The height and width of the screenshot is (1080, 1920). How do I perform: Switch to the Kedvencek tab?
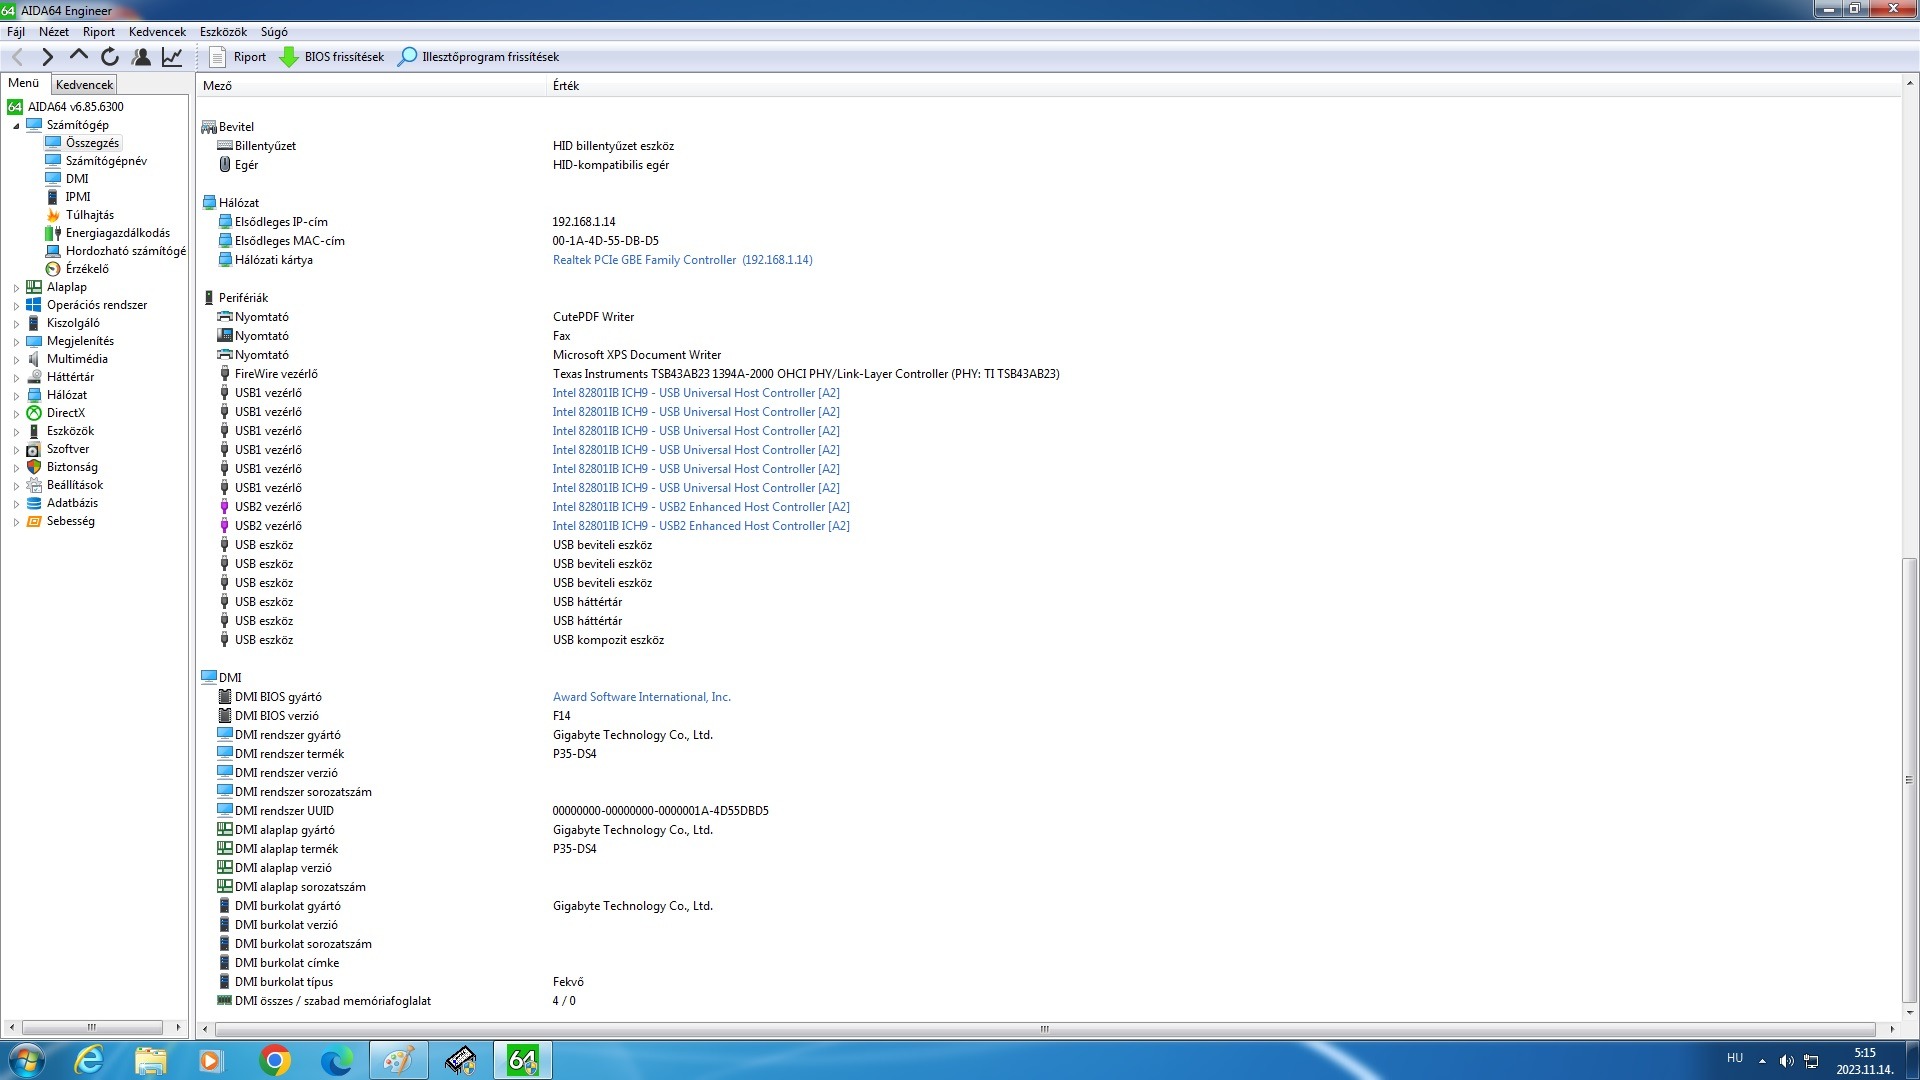pos(84,85)
